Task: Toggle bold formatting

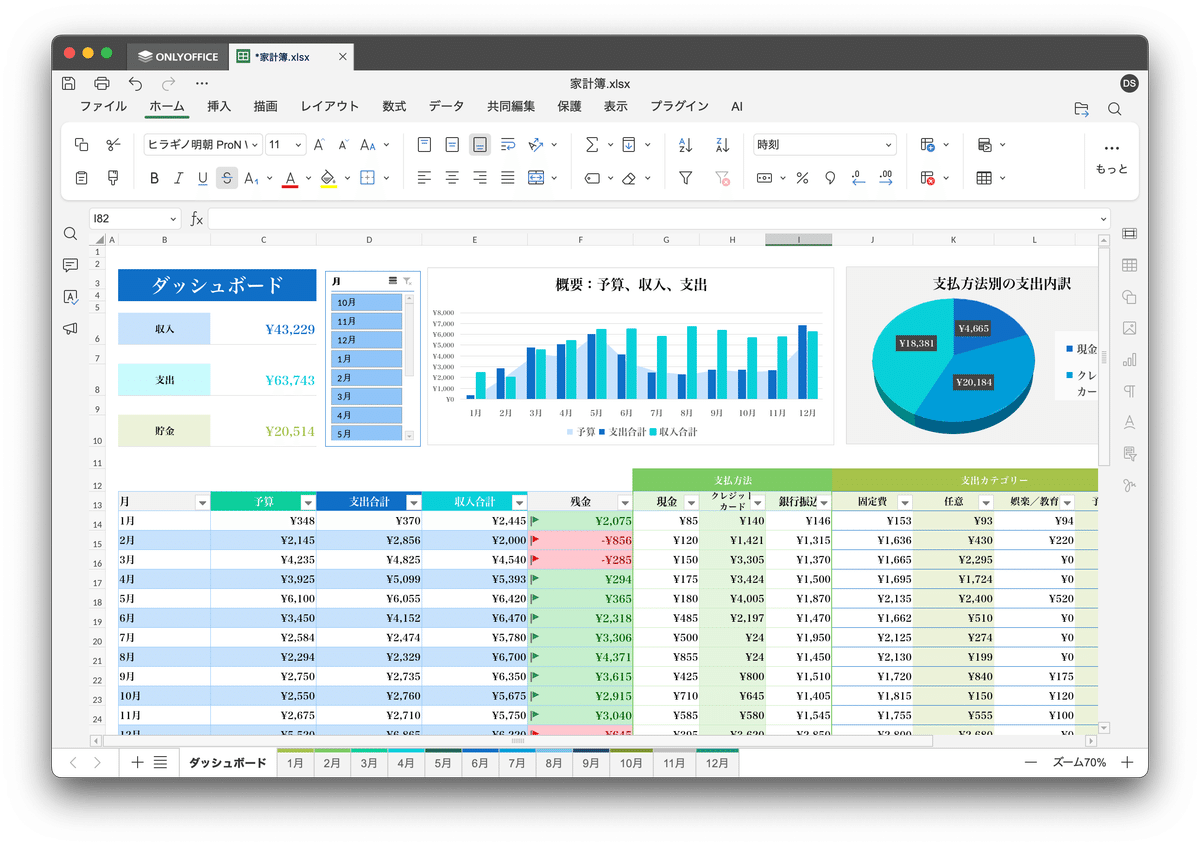Action: tap(154, 178)
